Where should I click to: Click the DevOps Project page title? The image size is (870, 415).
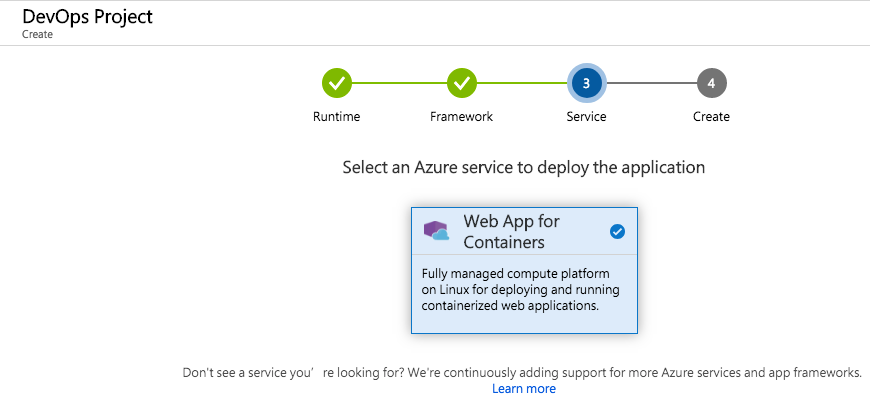(88, 16)
